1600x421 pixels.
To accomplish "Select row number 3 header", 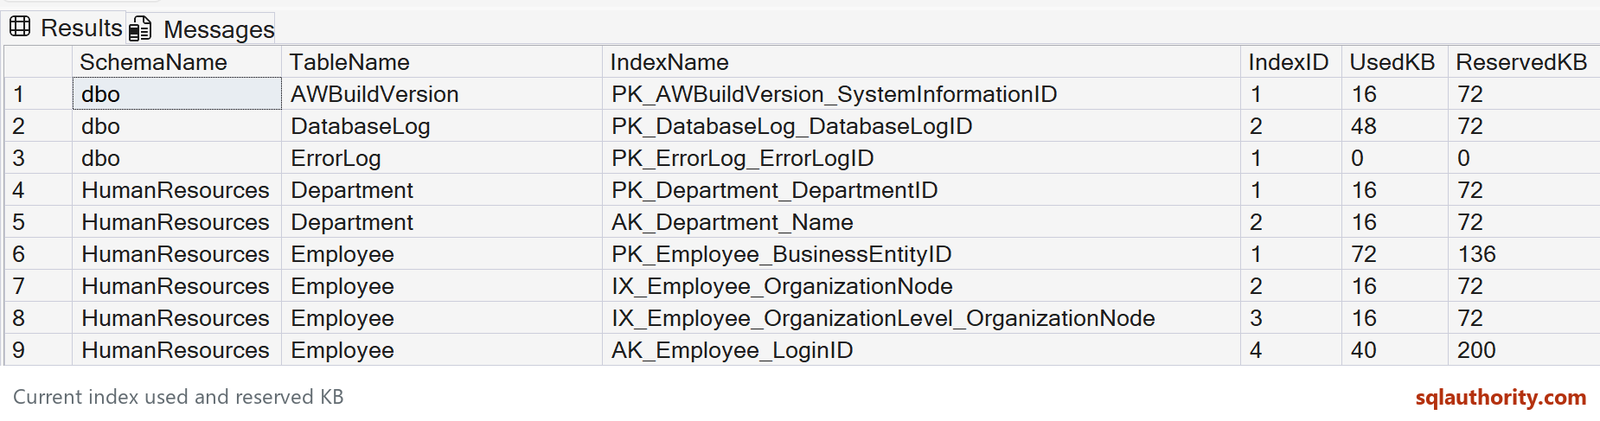I will [x=38, y=158].
